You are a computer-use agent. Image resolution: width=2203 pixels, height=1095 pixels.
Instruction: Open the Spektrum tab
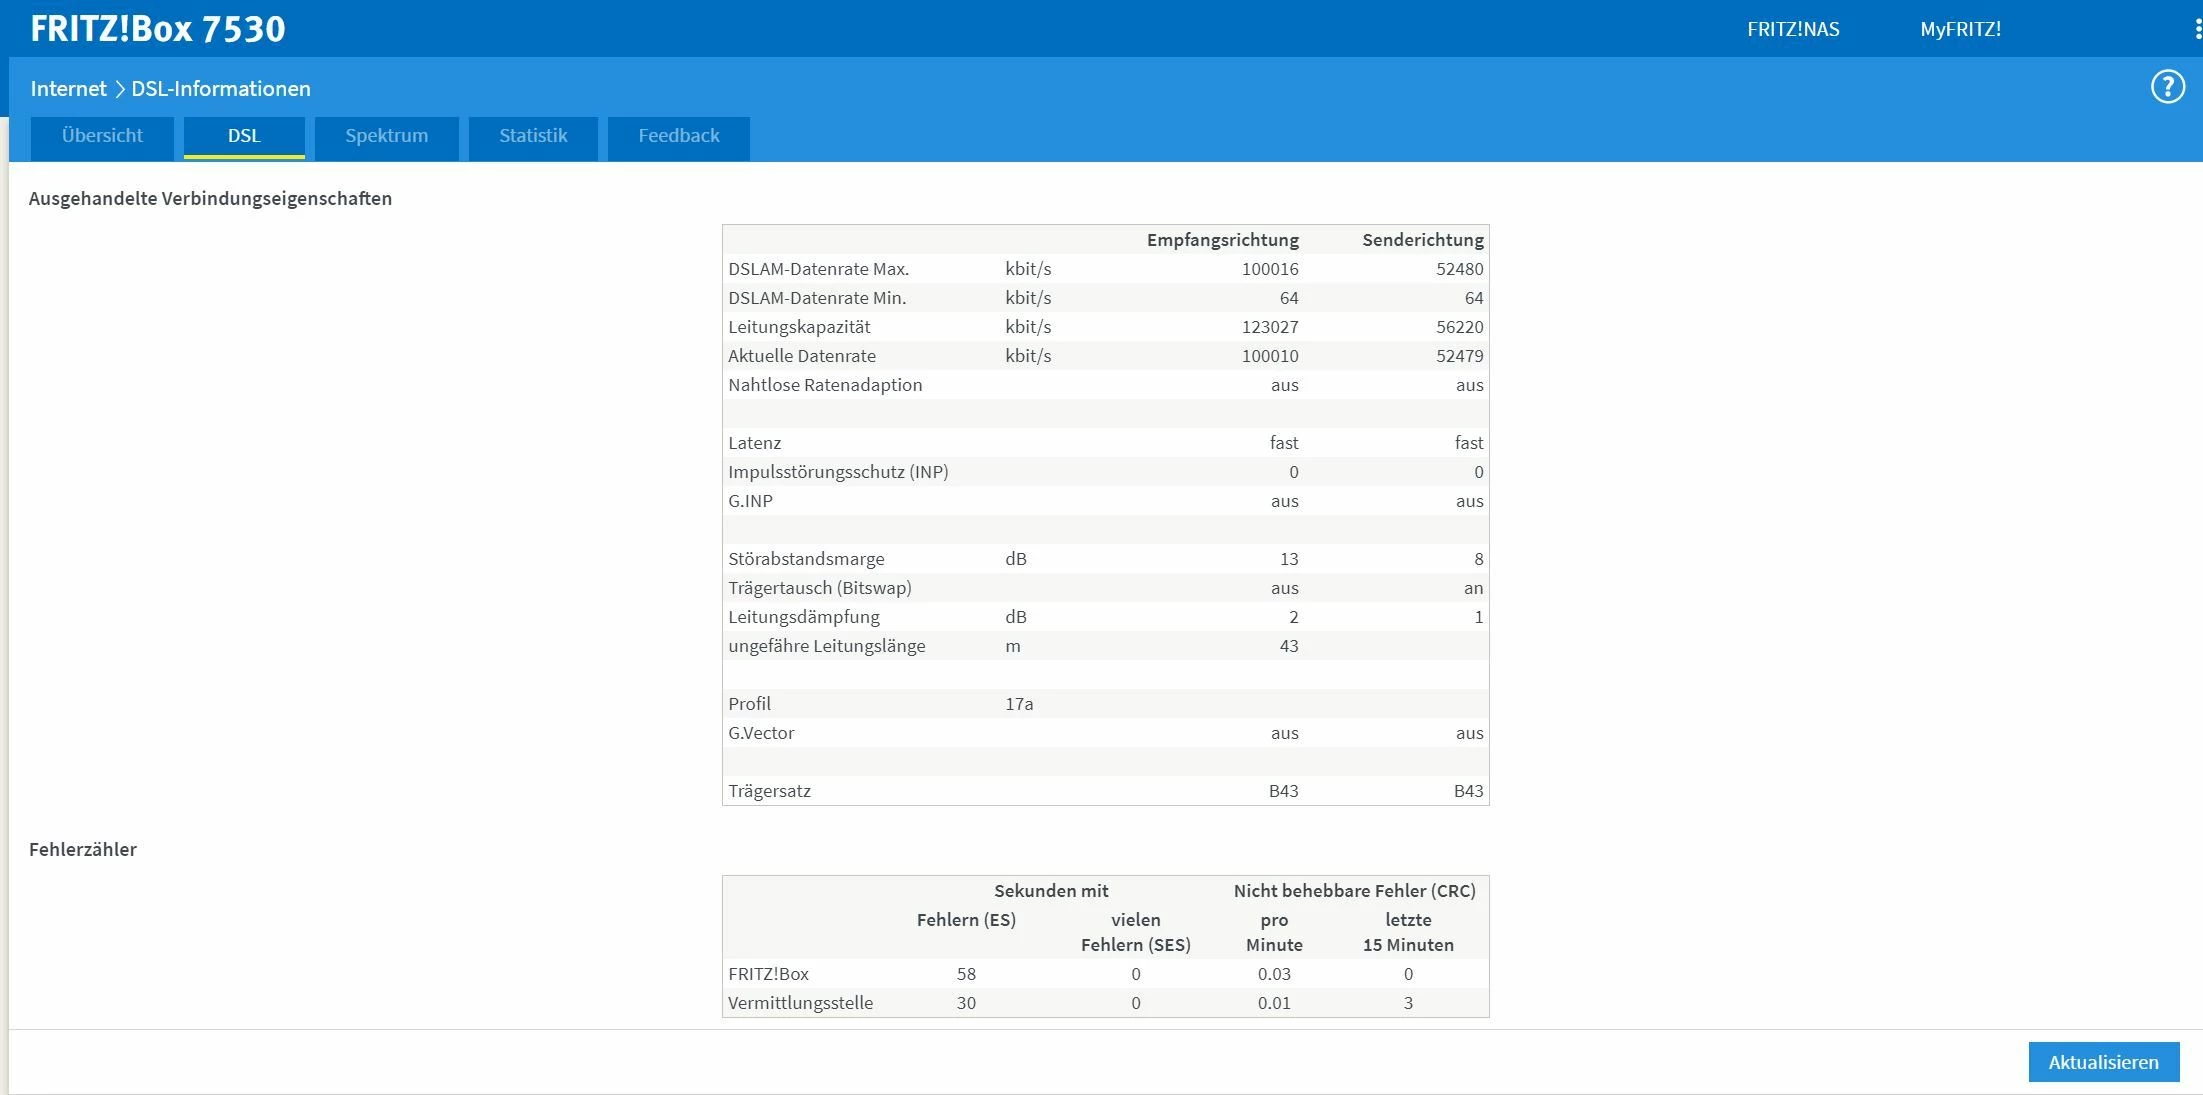coord(386,136)
